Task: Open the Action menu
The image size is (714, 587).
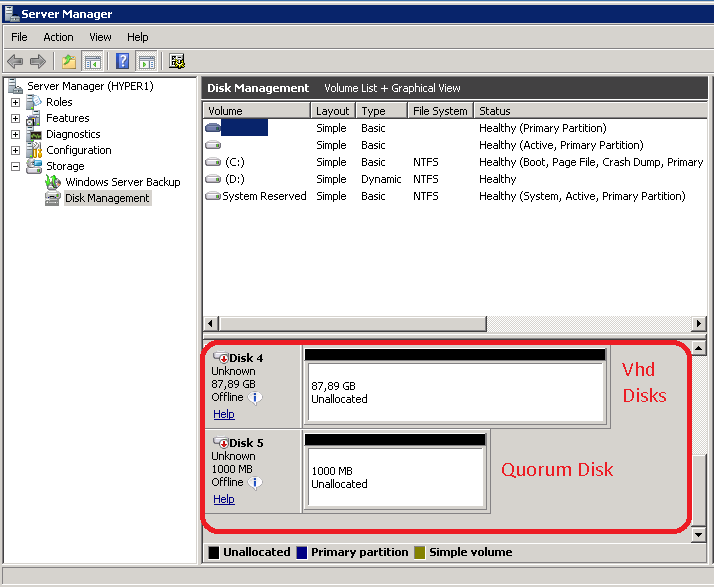Action: pyautogui.click(x=58, y=37)
